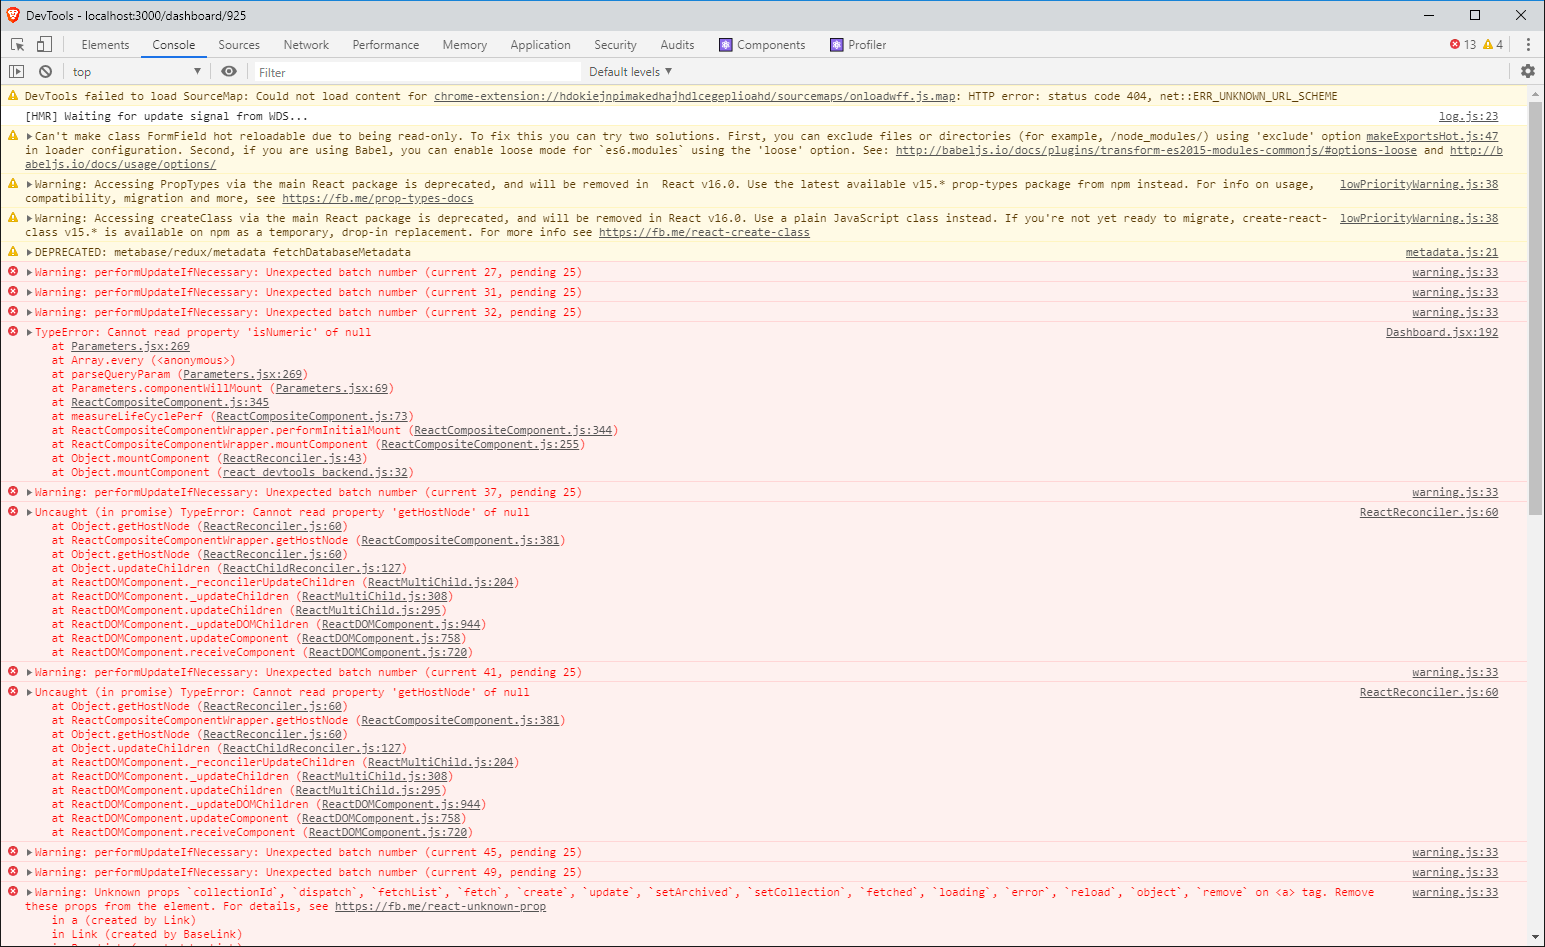The width and height of the screenshot is (1545, 947).
Task: Open the 'top' execution context dropdown
Action: tap(136, 71)
